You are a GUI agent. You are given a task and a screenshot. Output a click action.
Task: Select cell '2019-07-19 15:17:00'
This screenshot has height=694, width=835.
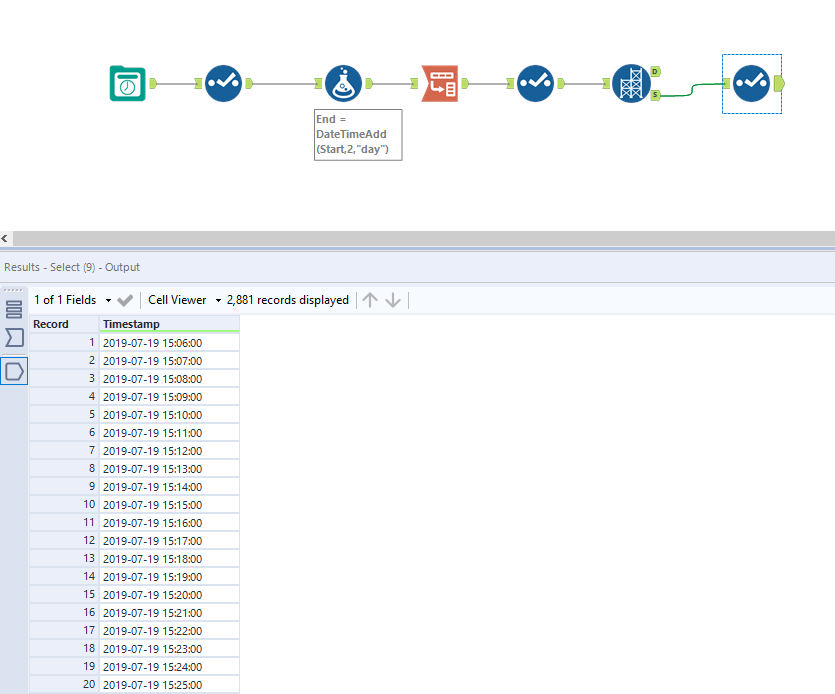pyautogui.click(x=169, y=541)
